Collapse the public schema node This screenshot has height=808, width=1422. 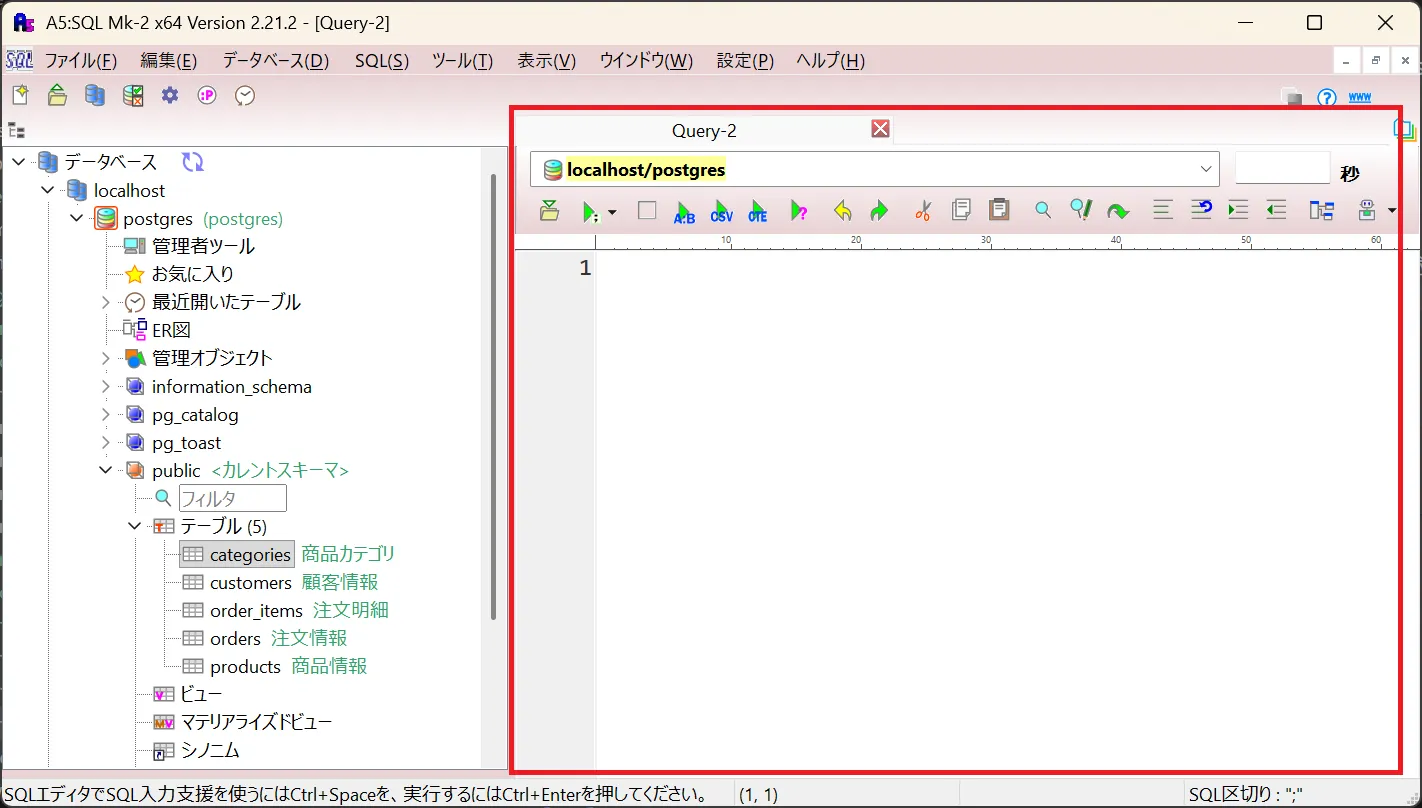[106, 470]
